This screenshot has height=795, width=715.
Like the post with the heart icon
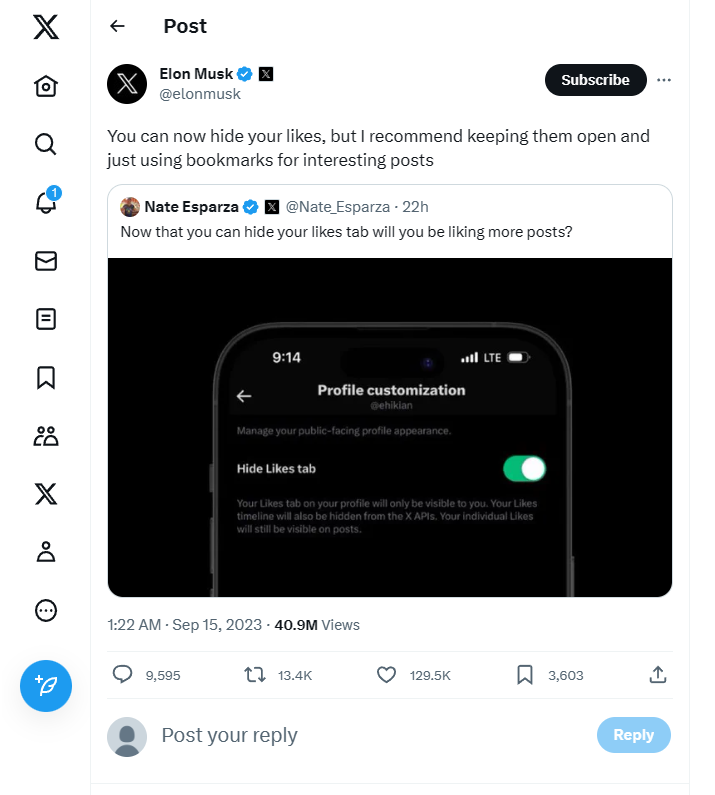pyautogui.click(x=387, y=675)
